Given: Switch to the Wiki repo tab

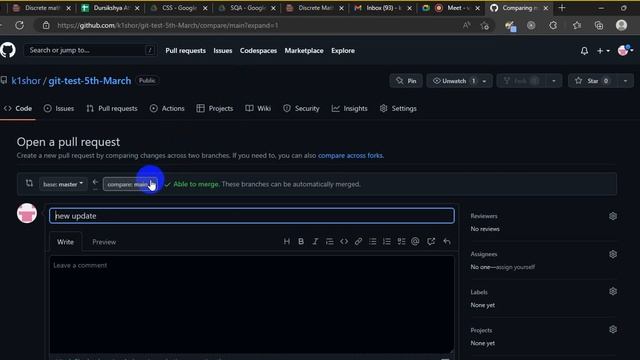Looking at the screenshot, I should coord(258,109).
